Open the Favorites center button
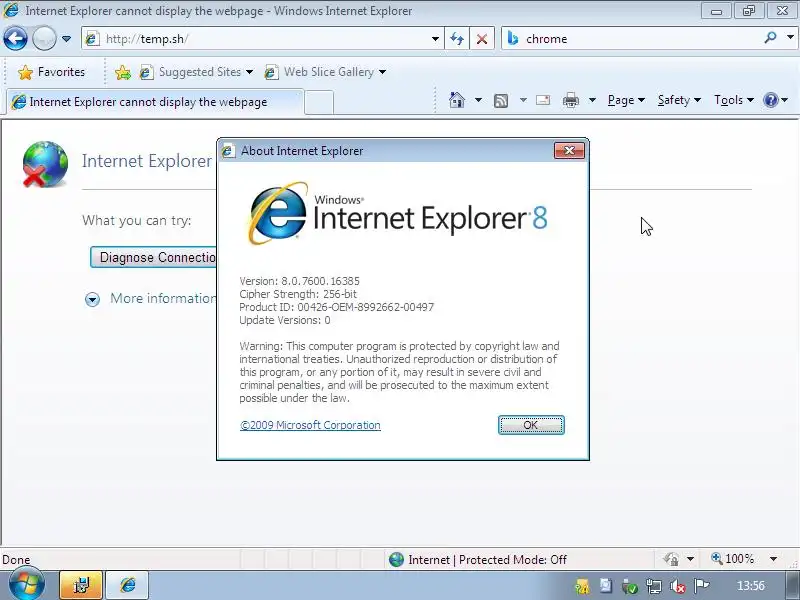 (51, 72)
